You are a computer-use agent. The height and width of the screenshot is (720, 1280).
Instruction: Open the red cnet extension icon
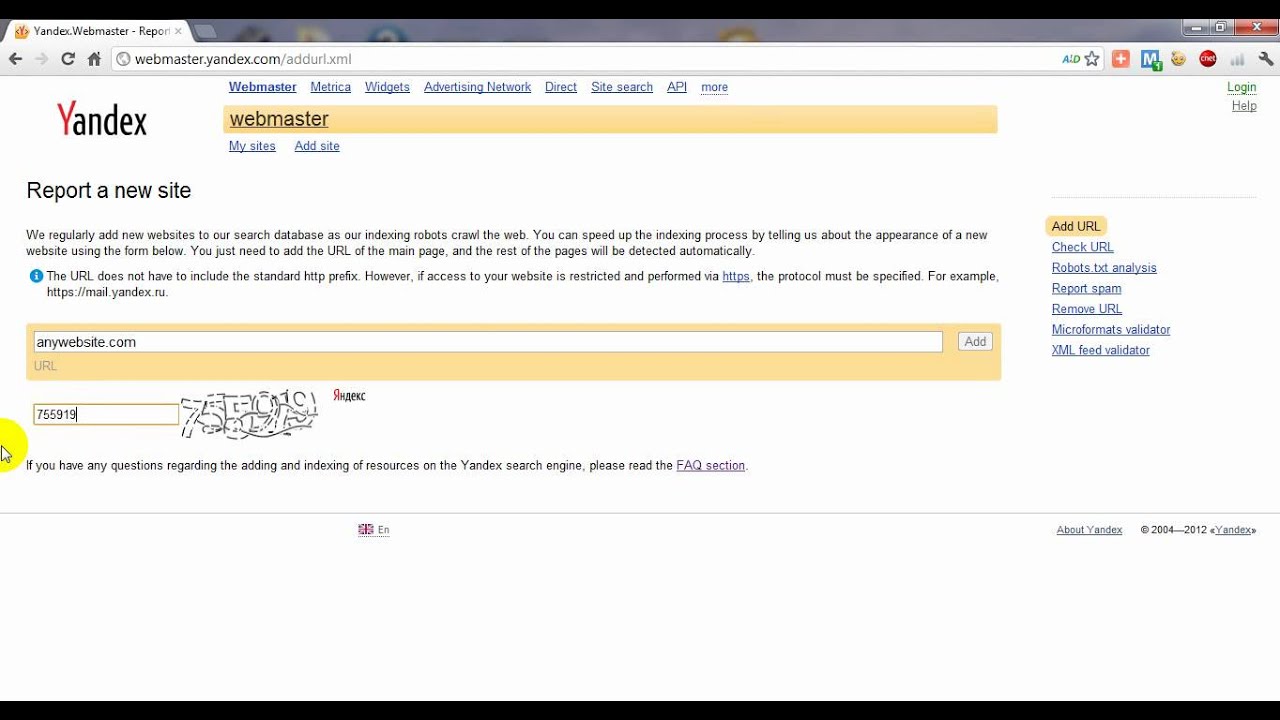point(1208,59)
